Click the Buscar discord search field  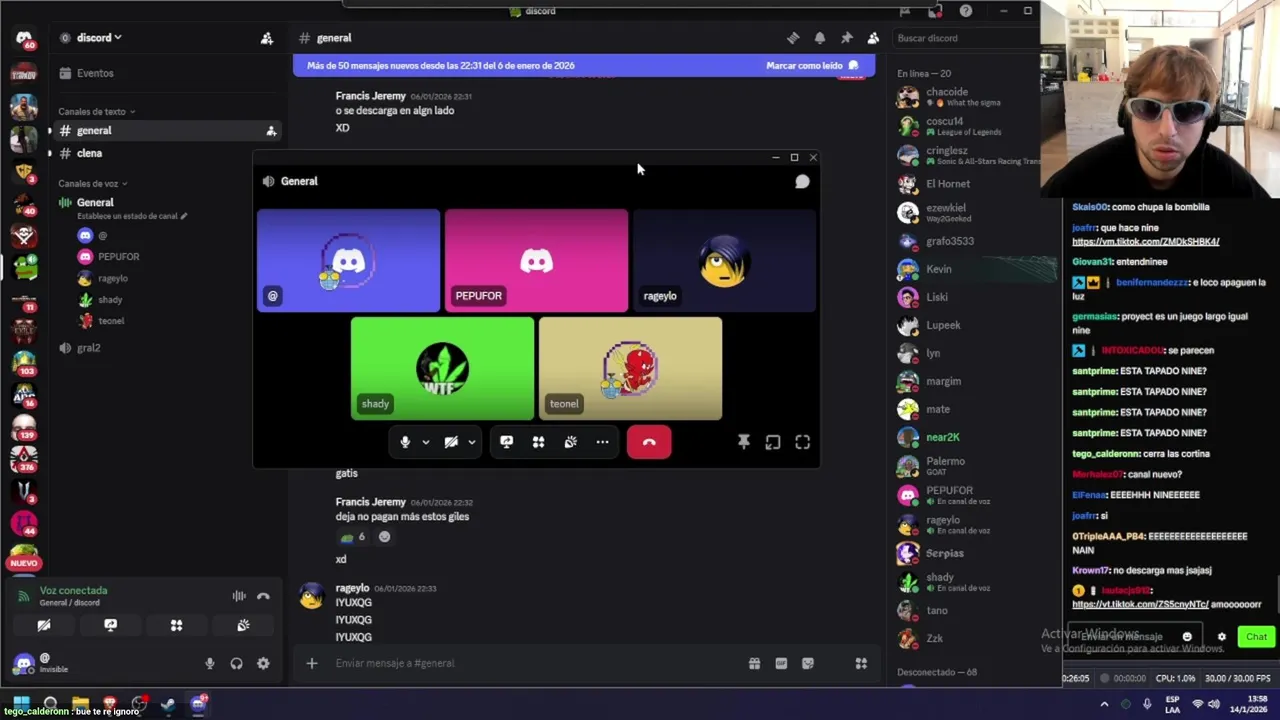click(964, 38)
